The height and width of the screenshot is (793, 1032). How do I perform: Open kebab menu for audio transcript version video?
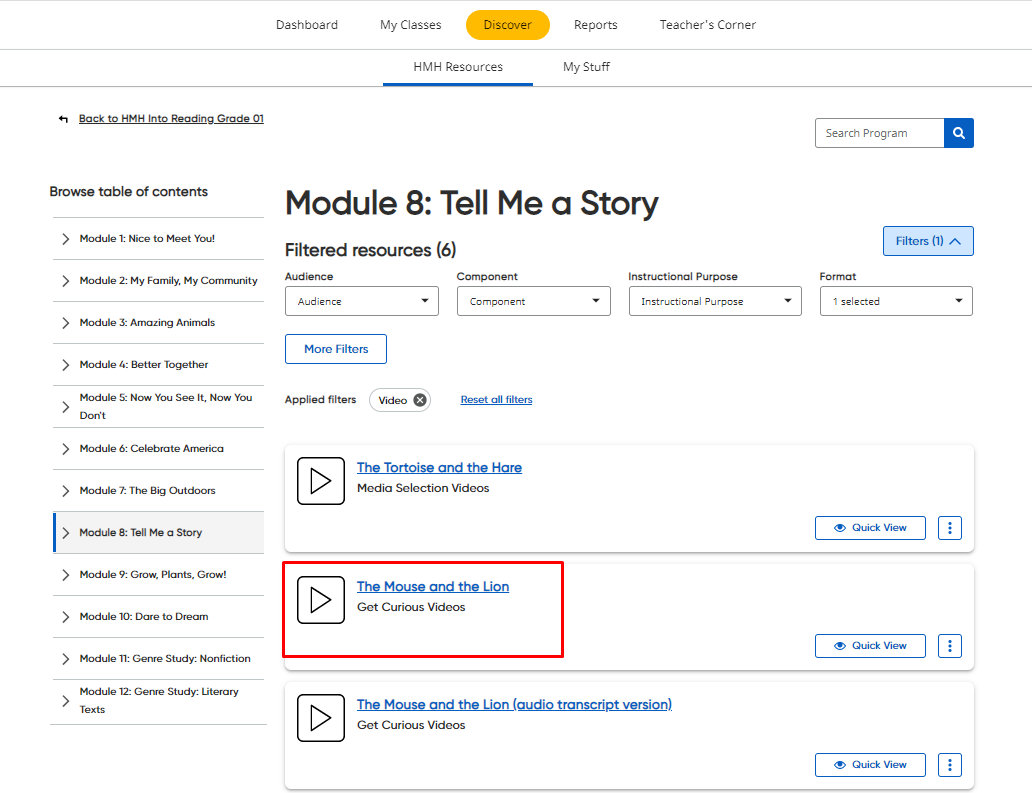[949, 765]
